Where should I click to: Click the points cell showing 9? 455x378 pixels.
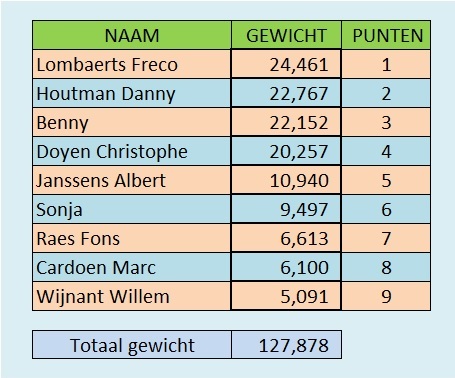point(386,296)
